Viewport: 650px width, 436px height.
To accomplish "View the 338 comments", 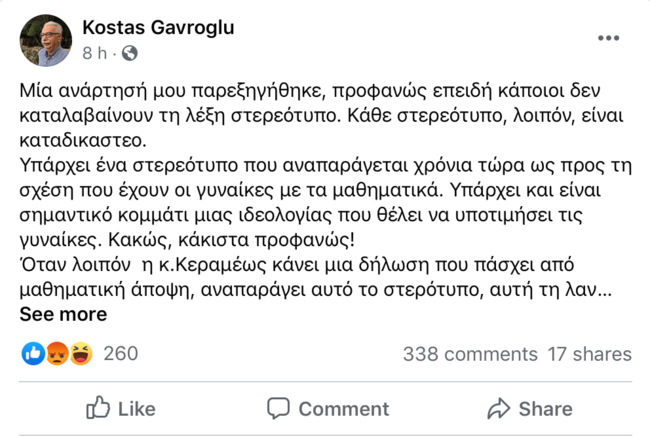I will click(x=469, y=354).
